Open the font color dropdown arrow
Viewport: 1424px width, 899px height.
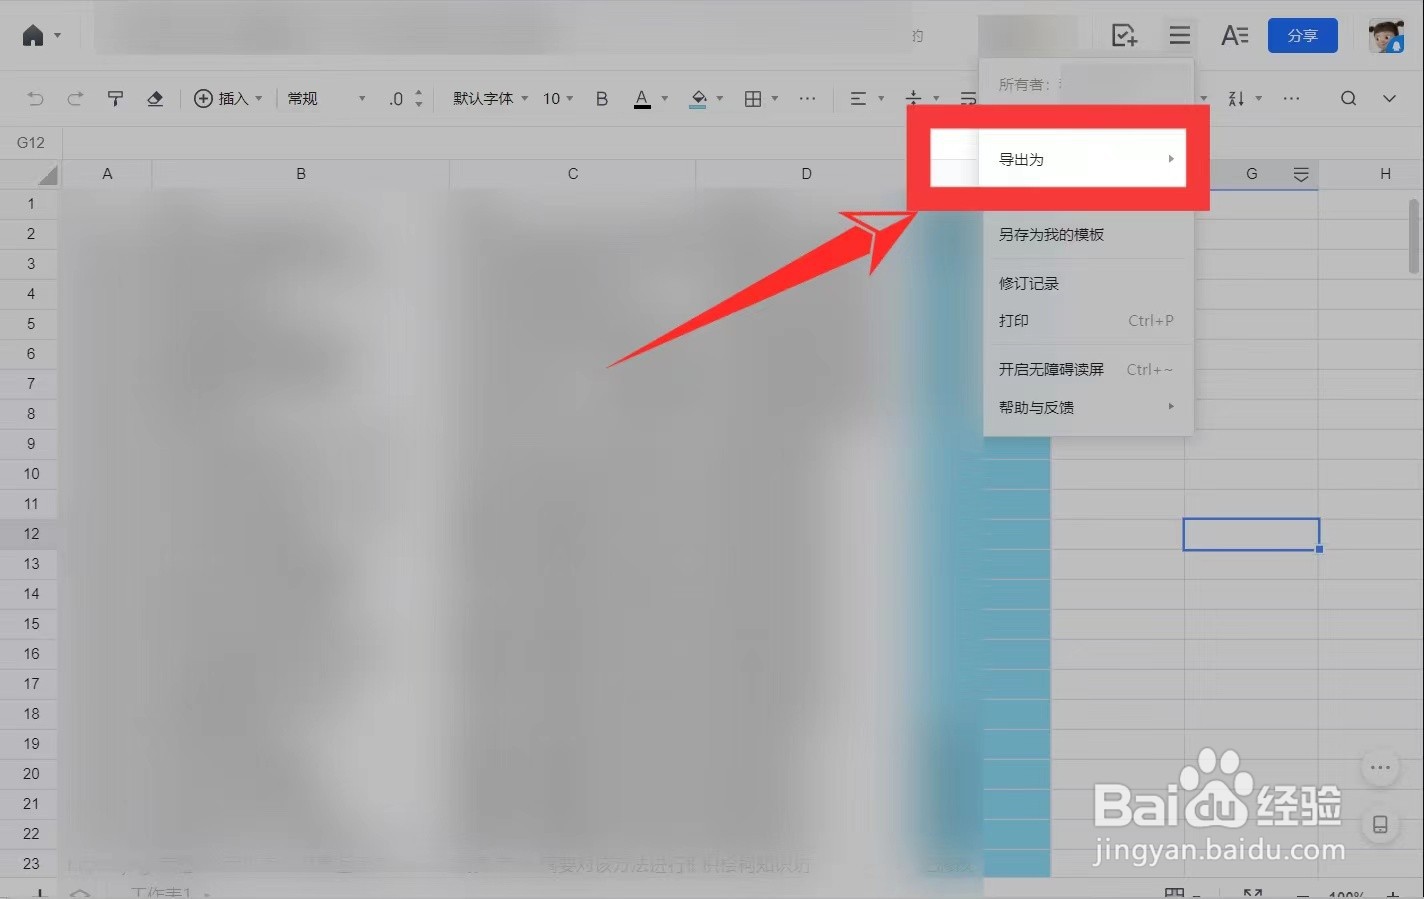(x=665, y=98)
